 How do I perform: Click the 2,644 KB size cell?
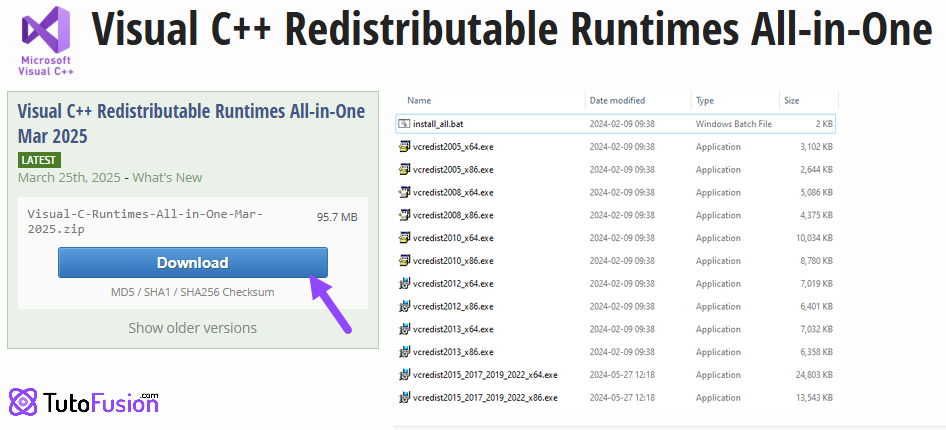[816, 169]
